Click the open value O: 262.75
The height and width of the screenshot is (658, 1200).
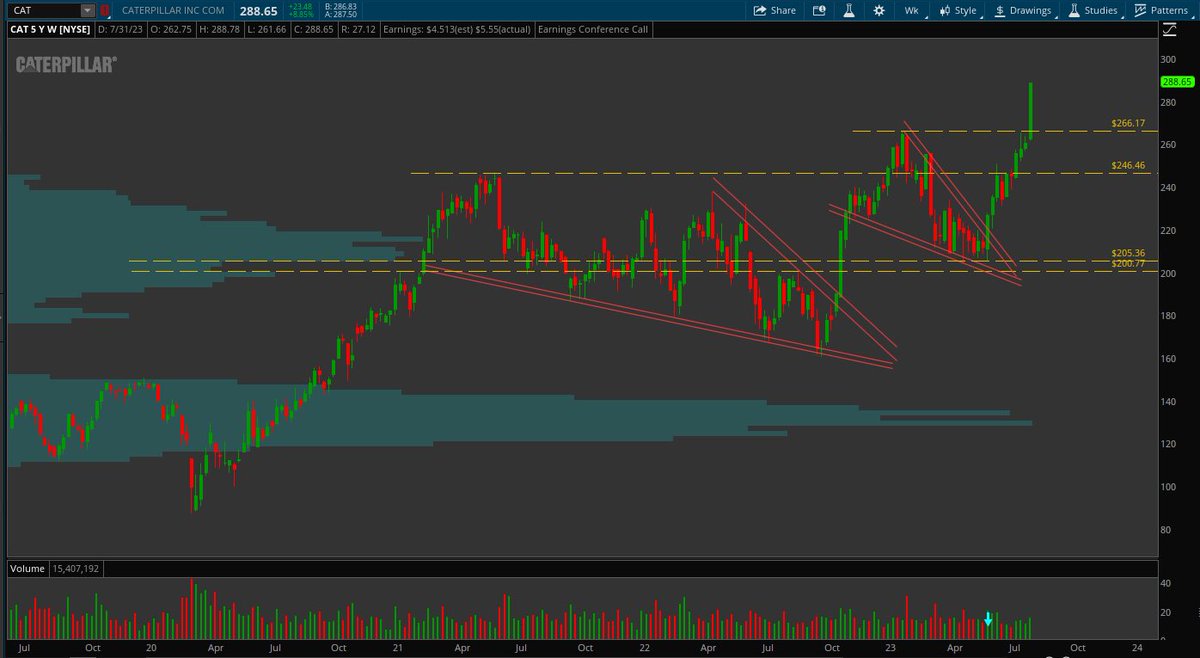[x=171, y=30]
